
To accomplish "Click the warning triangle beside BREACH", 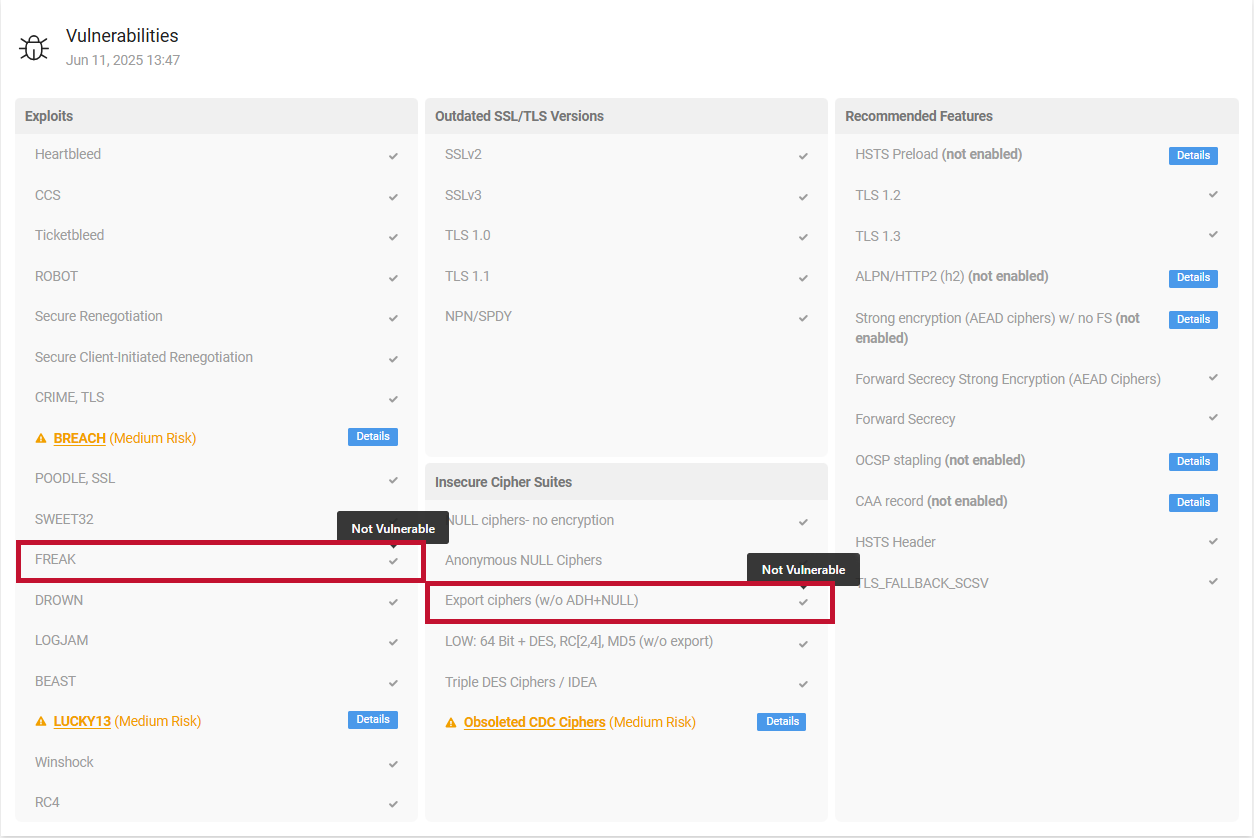I will pyautogui.click(x=41, y=436).
